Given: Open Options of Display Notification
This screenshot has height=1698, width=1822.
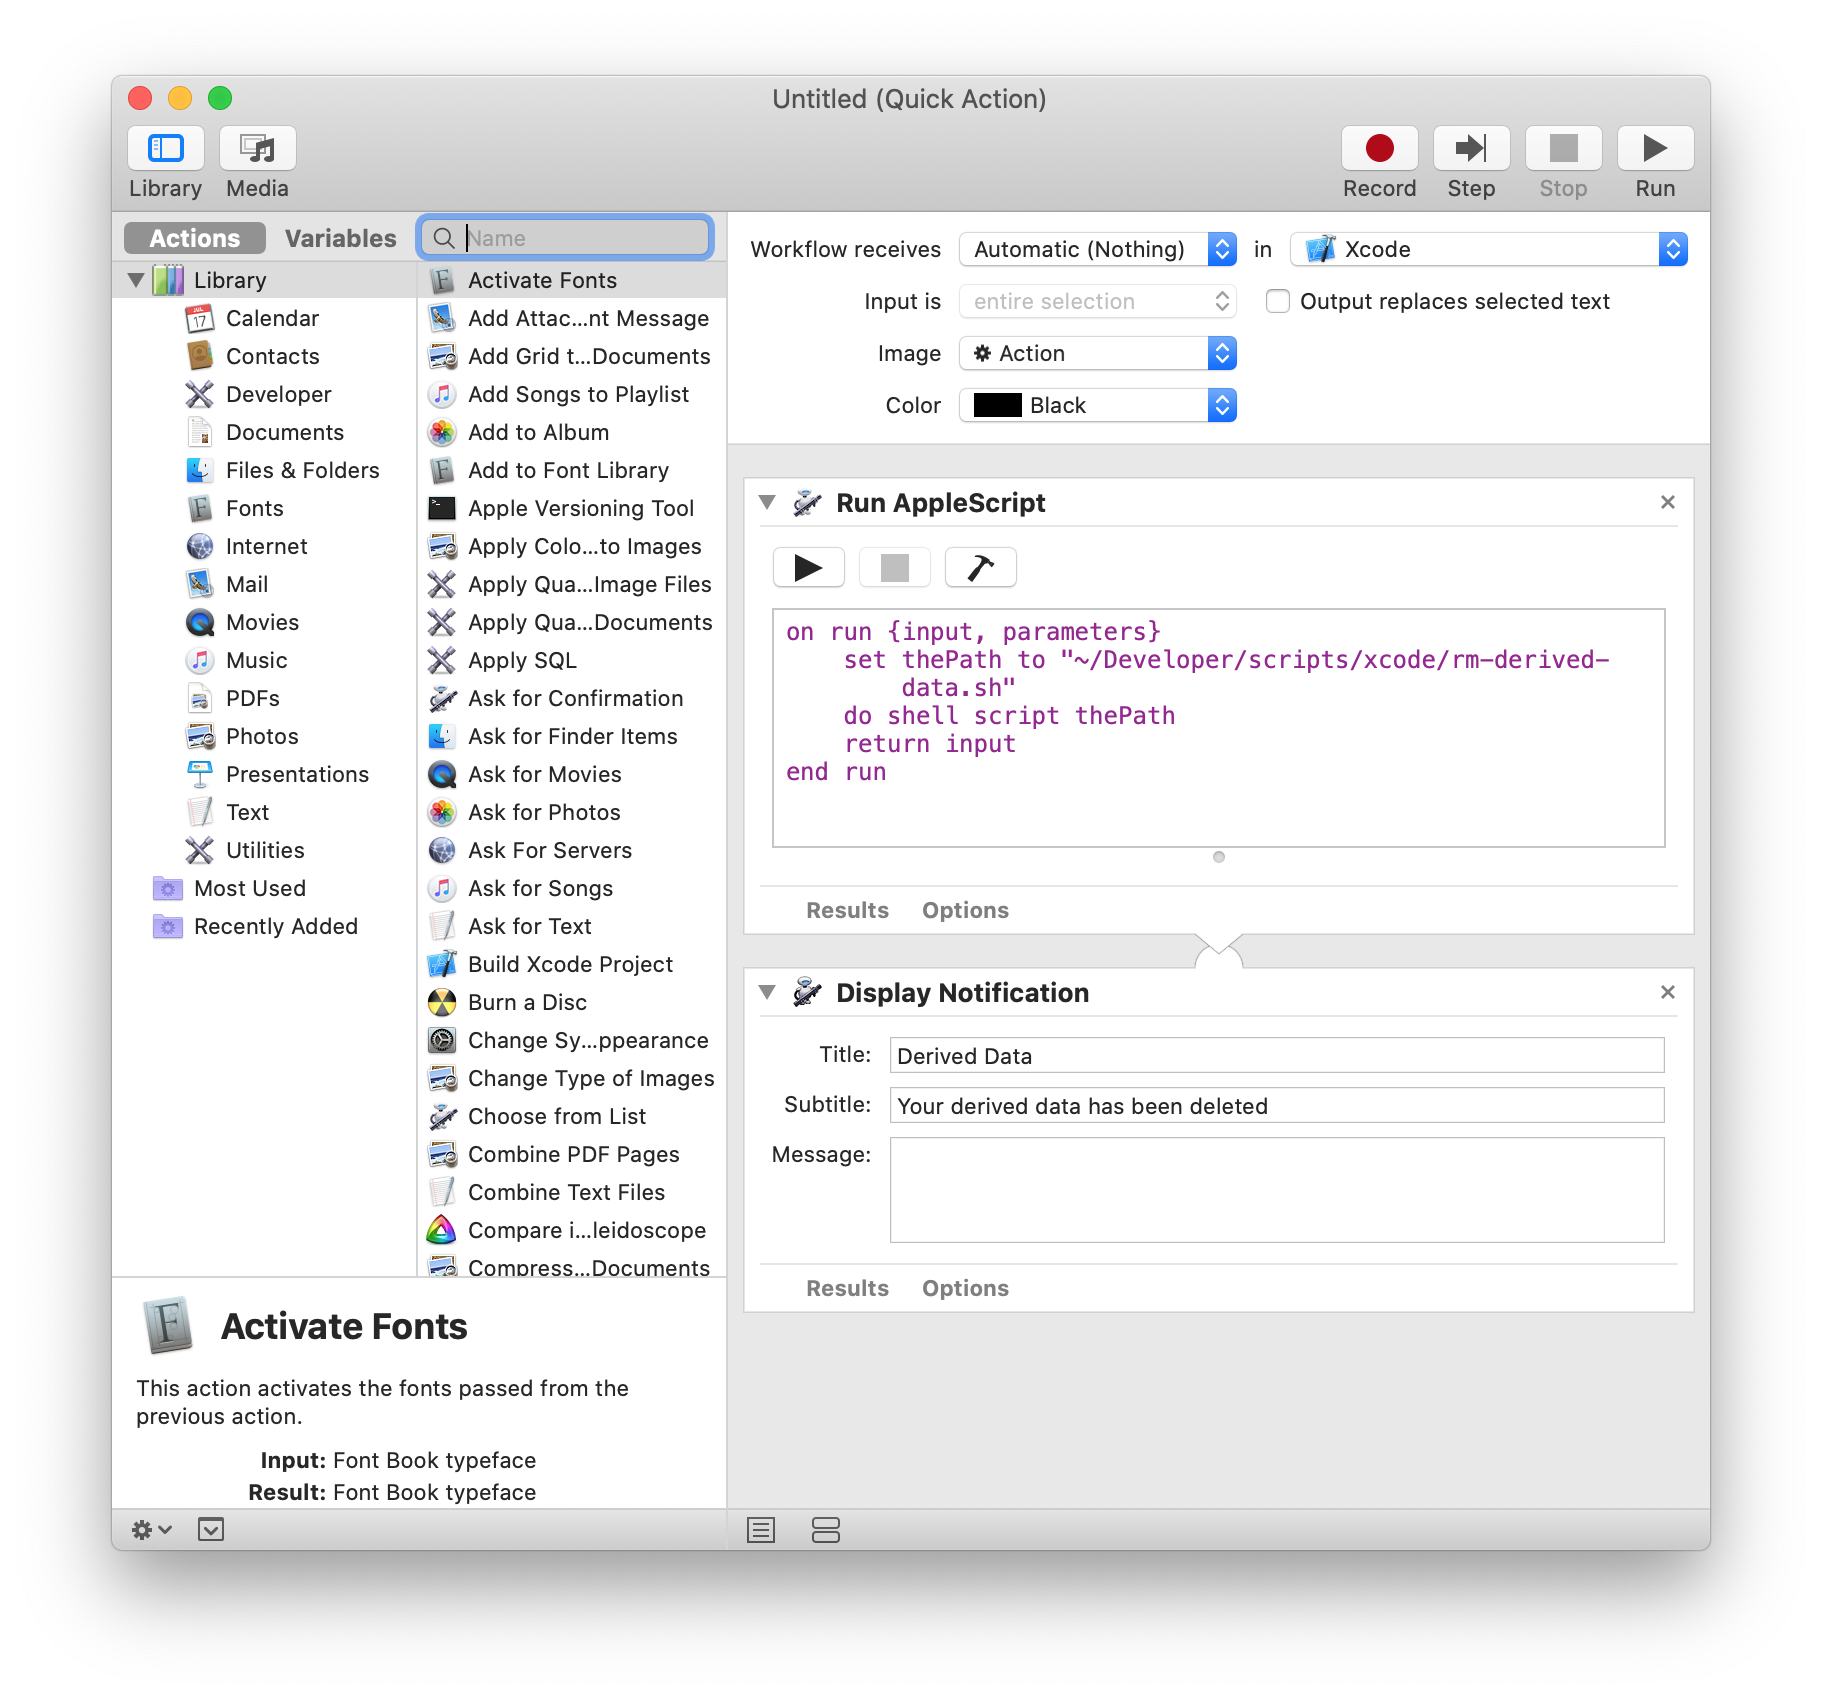Looking at the screenshot, I should (x=965, y=1288).
